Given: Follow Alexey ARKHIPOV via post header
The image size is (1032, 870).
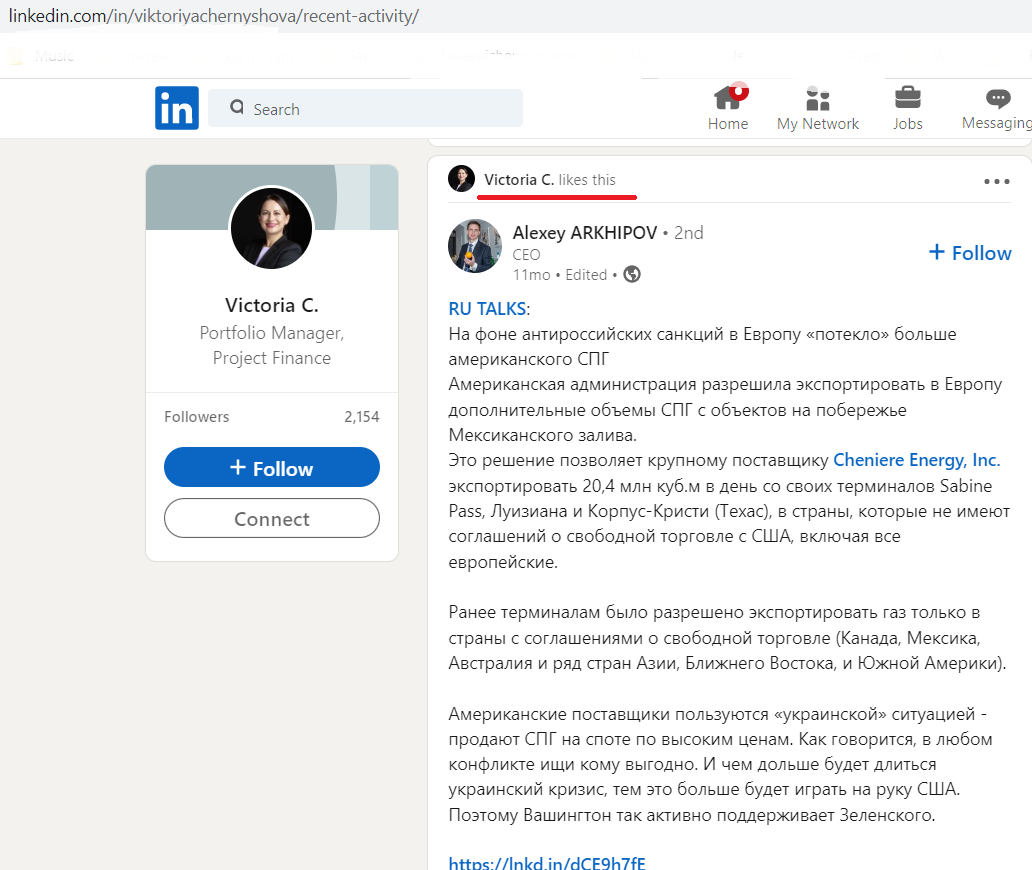Looking at the screenshot, I should tap(969, 253).
